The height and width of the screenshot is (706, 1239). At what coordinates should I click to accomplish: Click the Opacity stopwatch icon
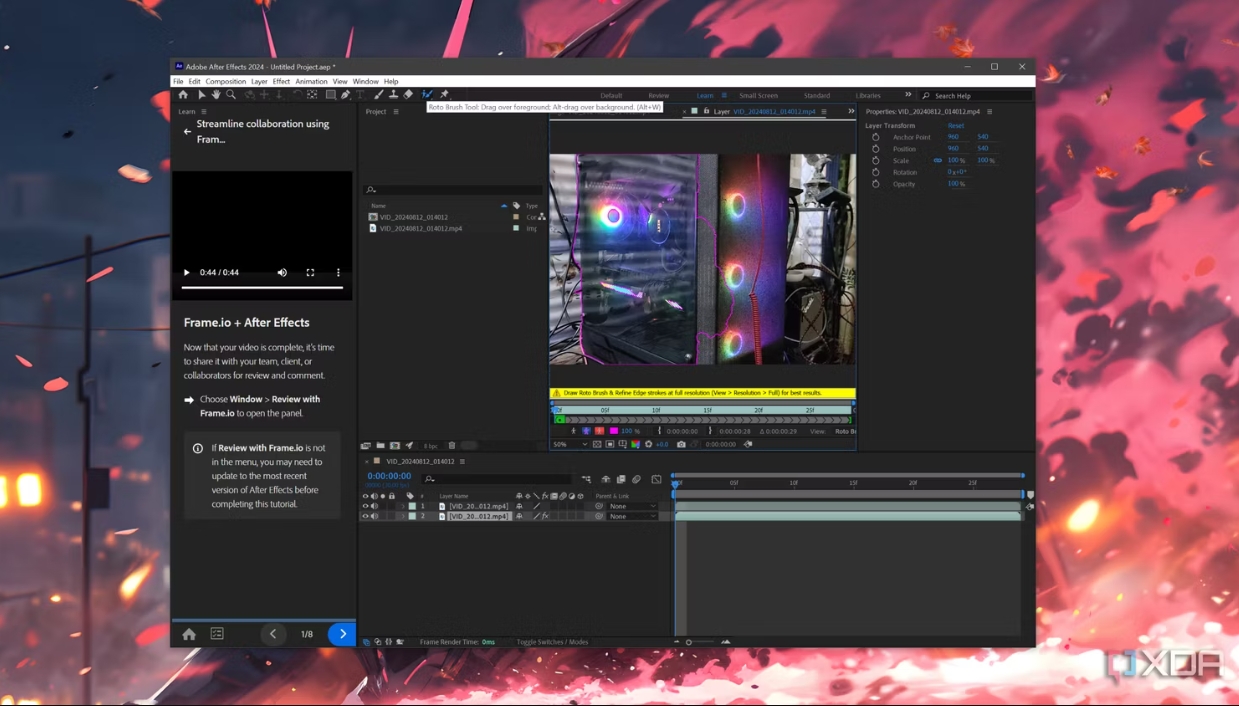point(876,184)
